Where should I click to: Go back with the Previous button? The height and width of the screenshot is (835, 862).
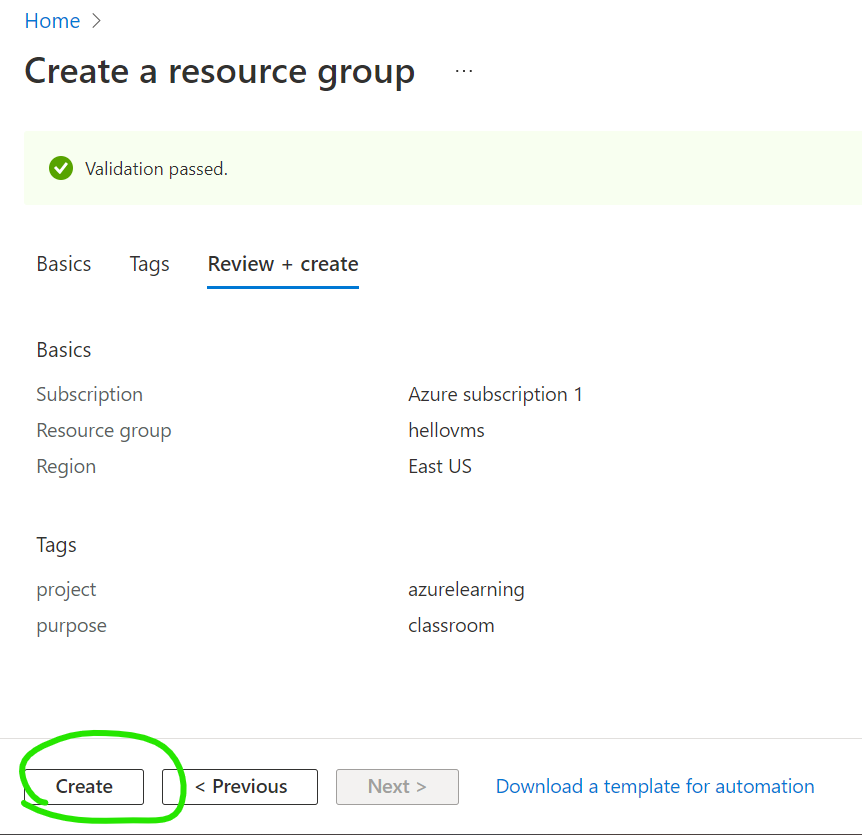pos(240,787)
